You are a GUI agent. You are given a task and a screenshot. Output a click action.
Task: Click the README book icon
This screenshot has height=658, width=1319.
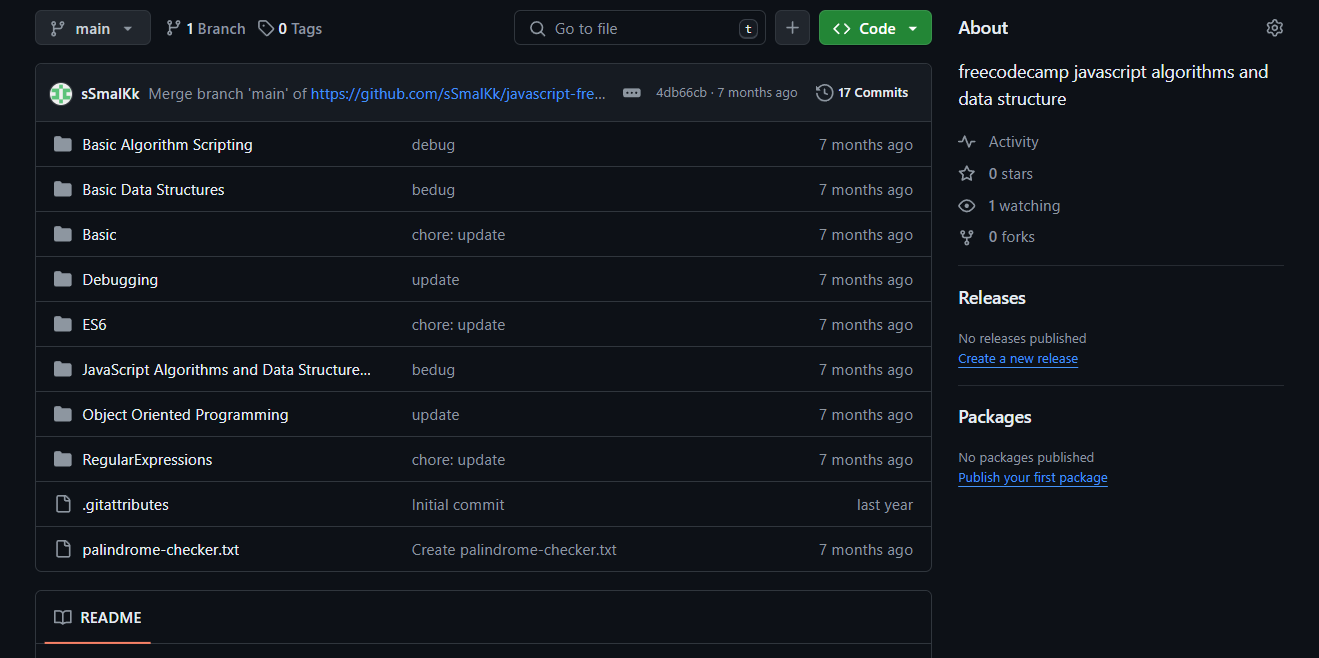pos(63,617)
